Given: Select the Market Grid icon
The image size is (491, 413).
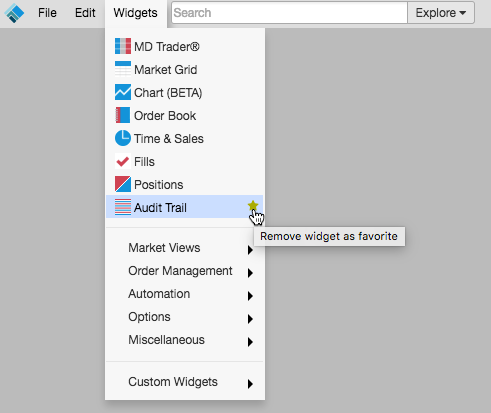Looking at the screenshot, I should coord(123,69).
